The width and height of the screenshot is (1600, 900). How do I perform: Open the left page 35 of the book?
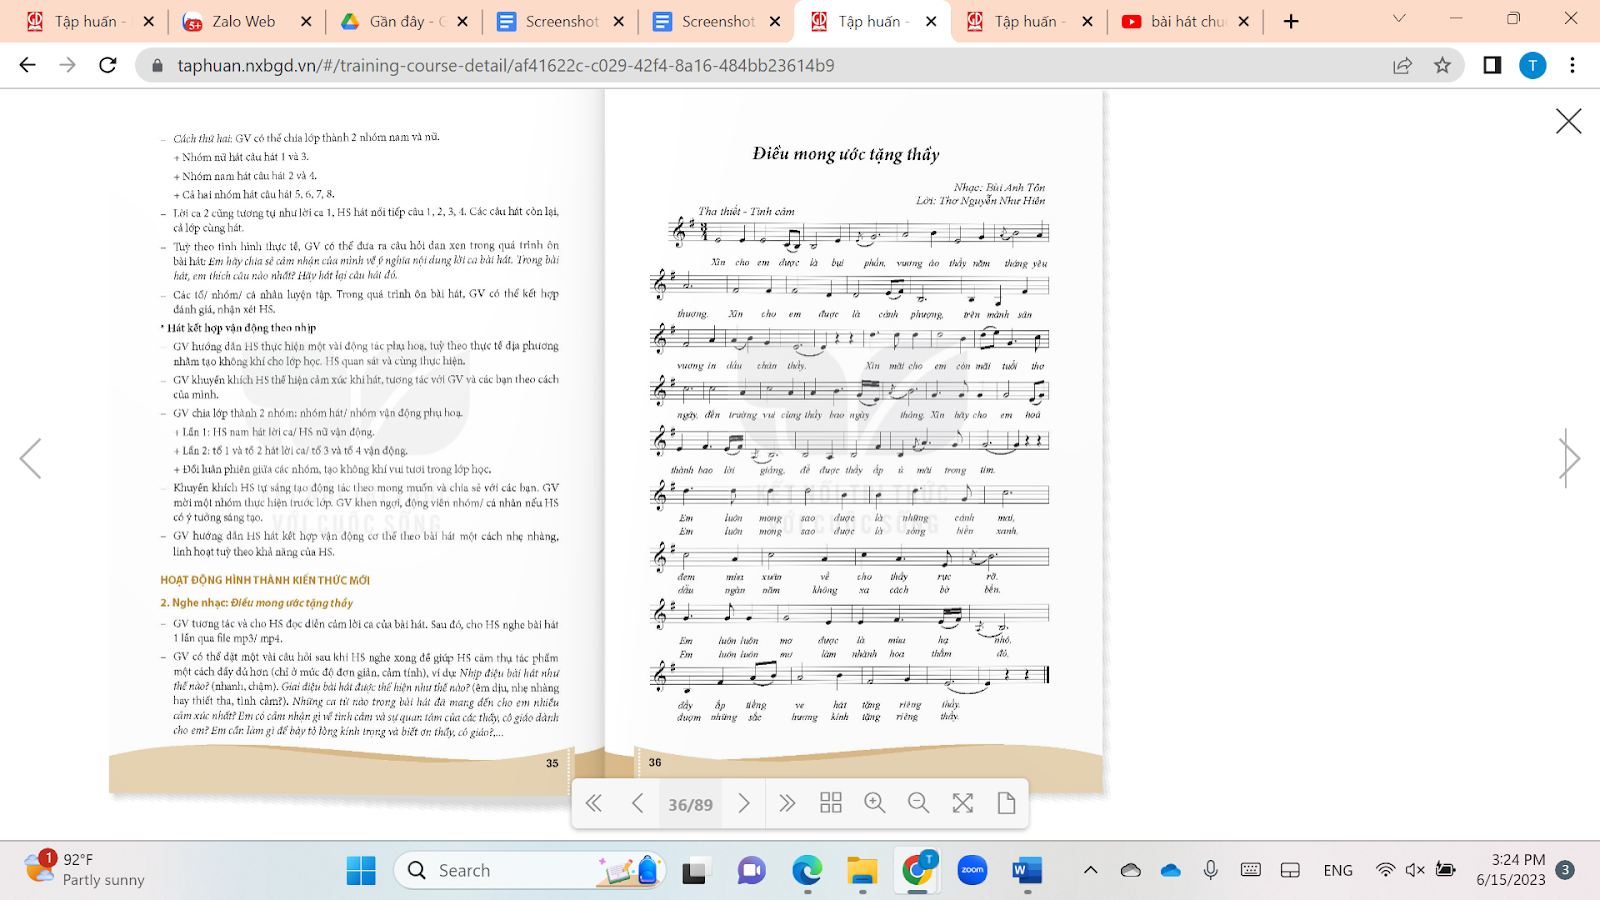coord(357,442)
